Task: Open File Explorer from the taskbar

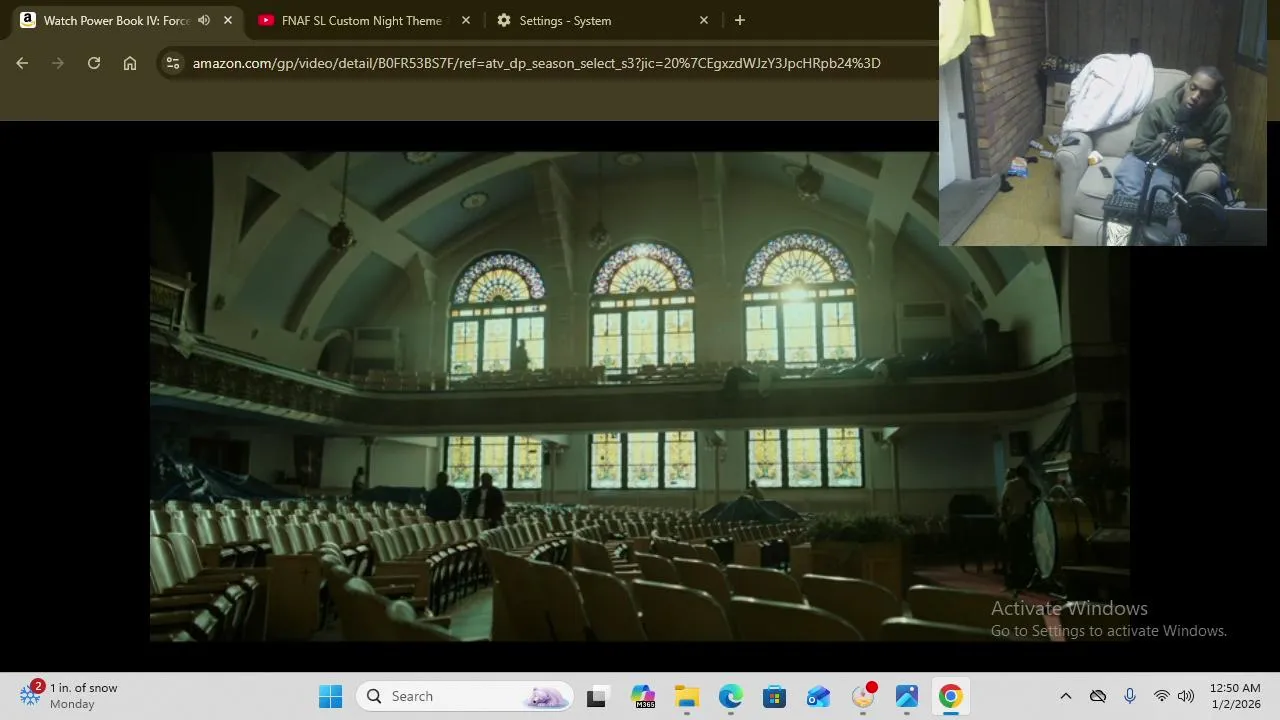Action: (686, 696)
